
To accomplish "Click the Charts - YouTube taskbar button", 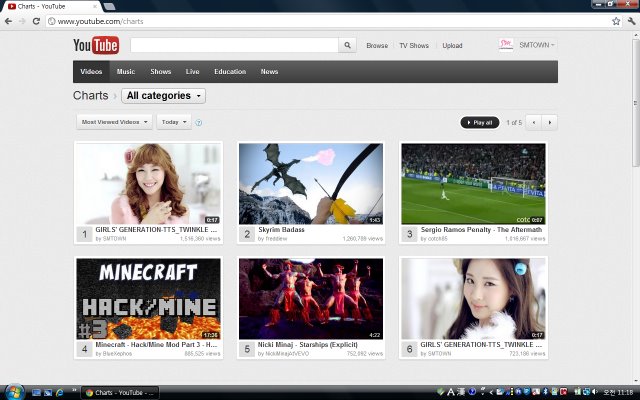I will coord(120,393).
